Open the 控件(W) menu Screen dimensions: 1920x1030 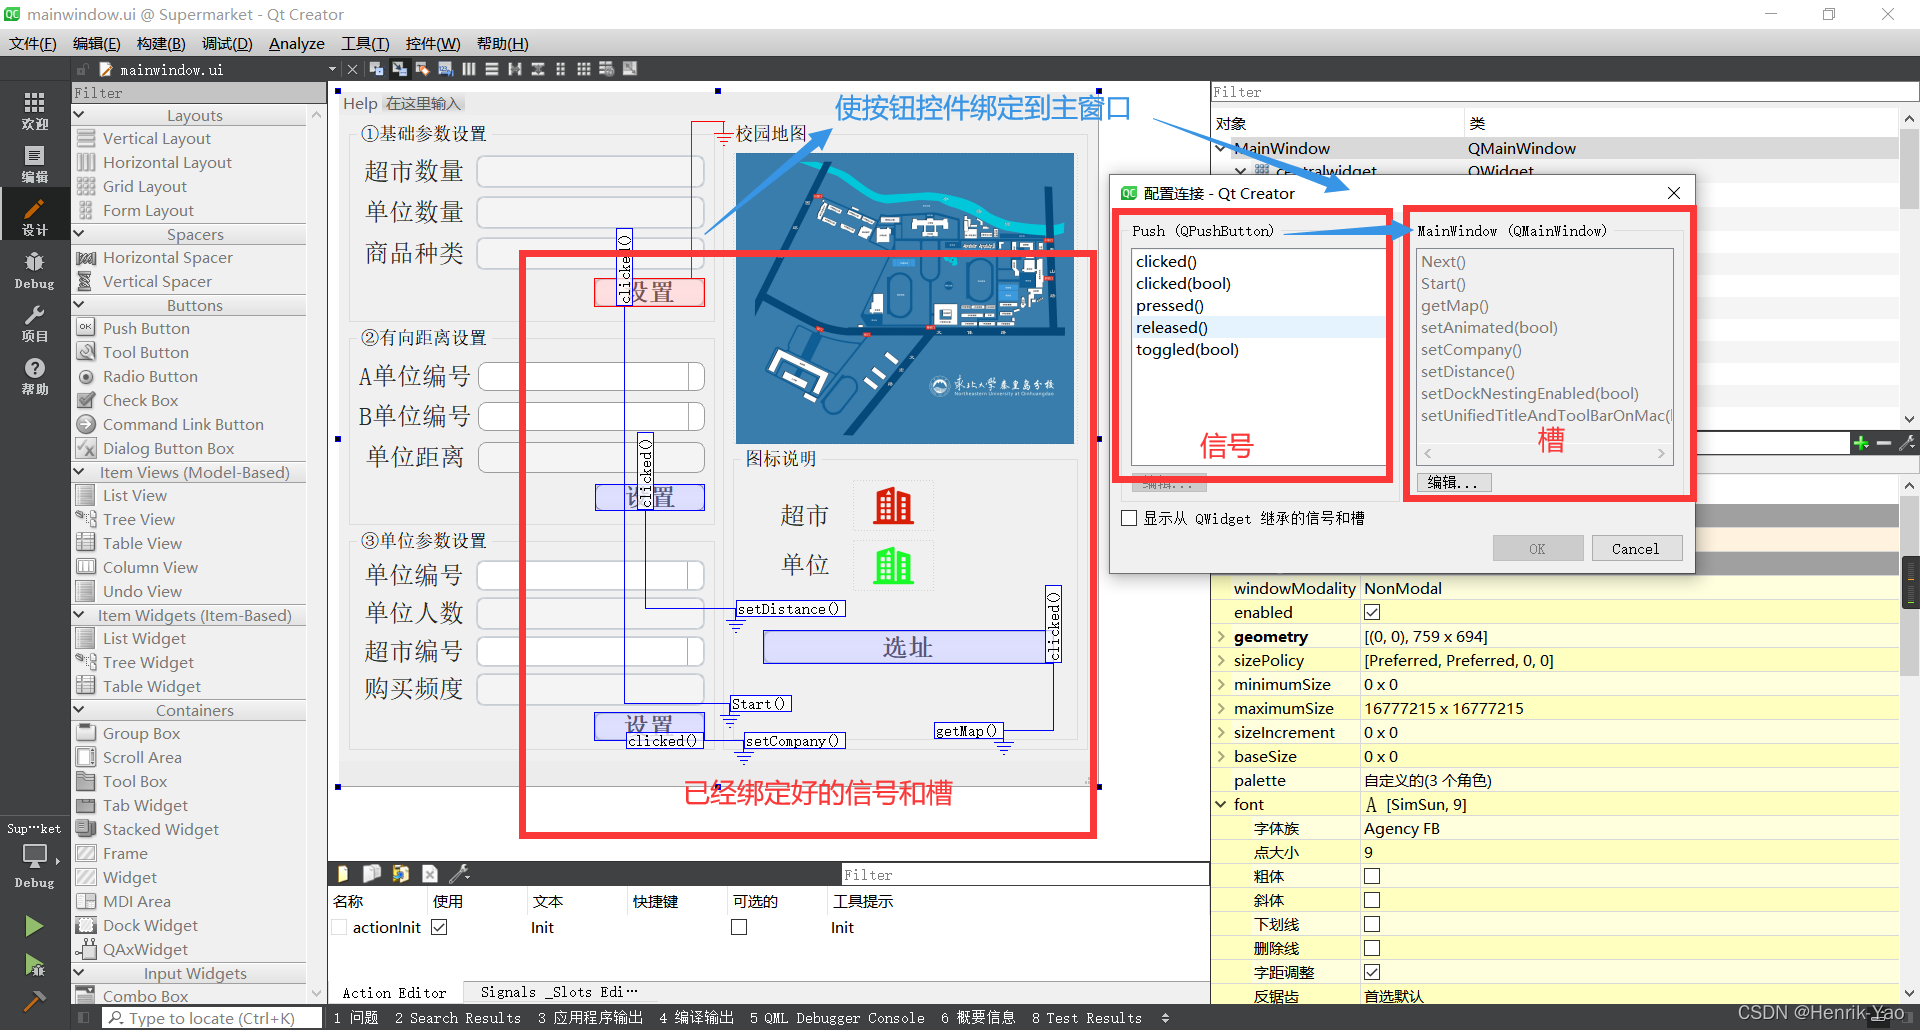tap(433, 43)
